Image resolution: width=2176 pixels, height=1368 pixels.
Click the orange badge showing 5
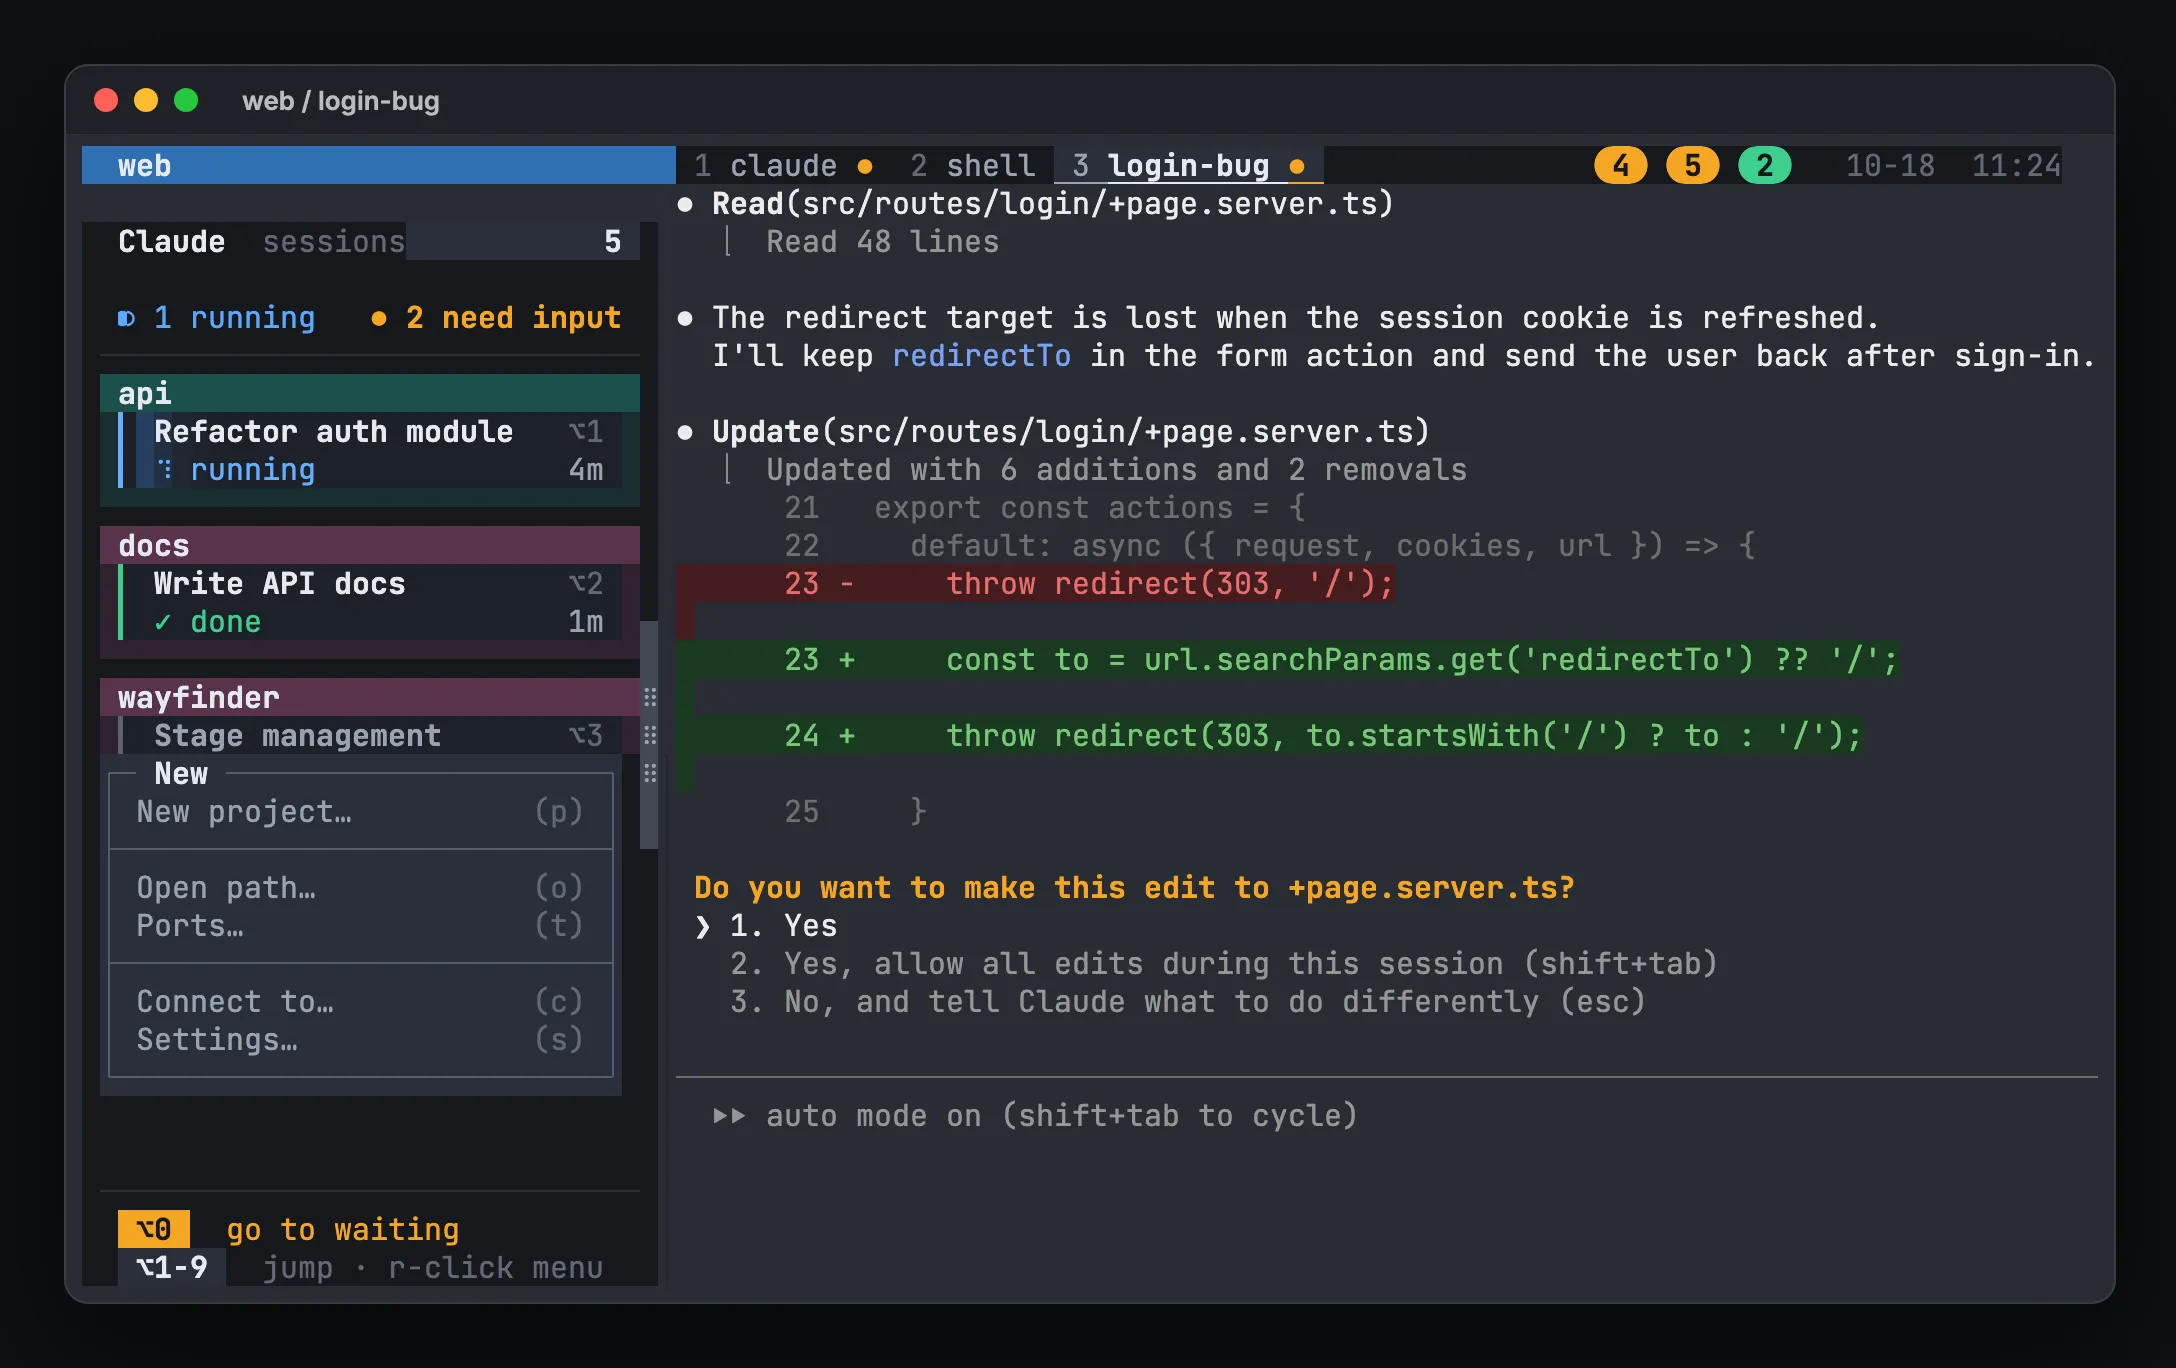click(1692, 165)
